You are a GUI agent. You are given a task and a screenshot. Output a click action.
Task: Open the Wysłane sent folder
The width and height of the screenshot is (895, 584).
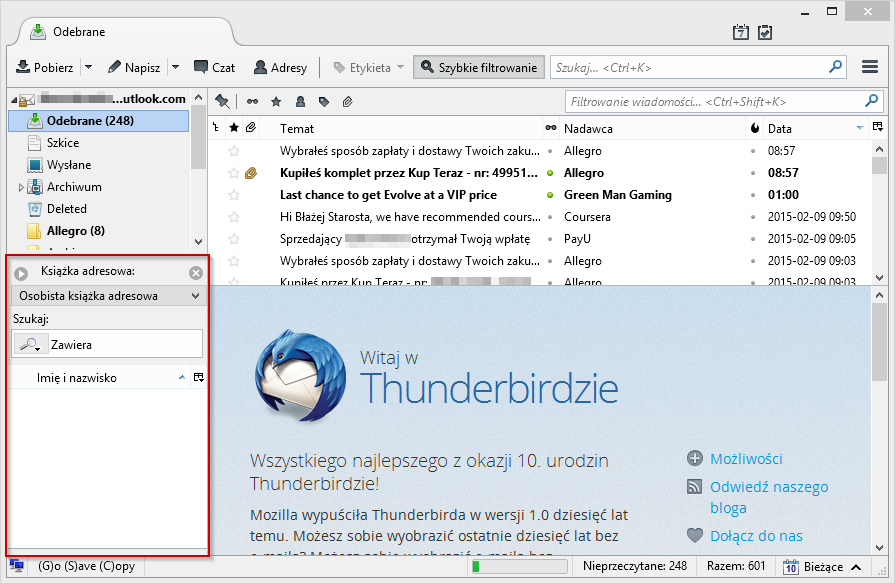pyautogui.click(x=68, y=165)
